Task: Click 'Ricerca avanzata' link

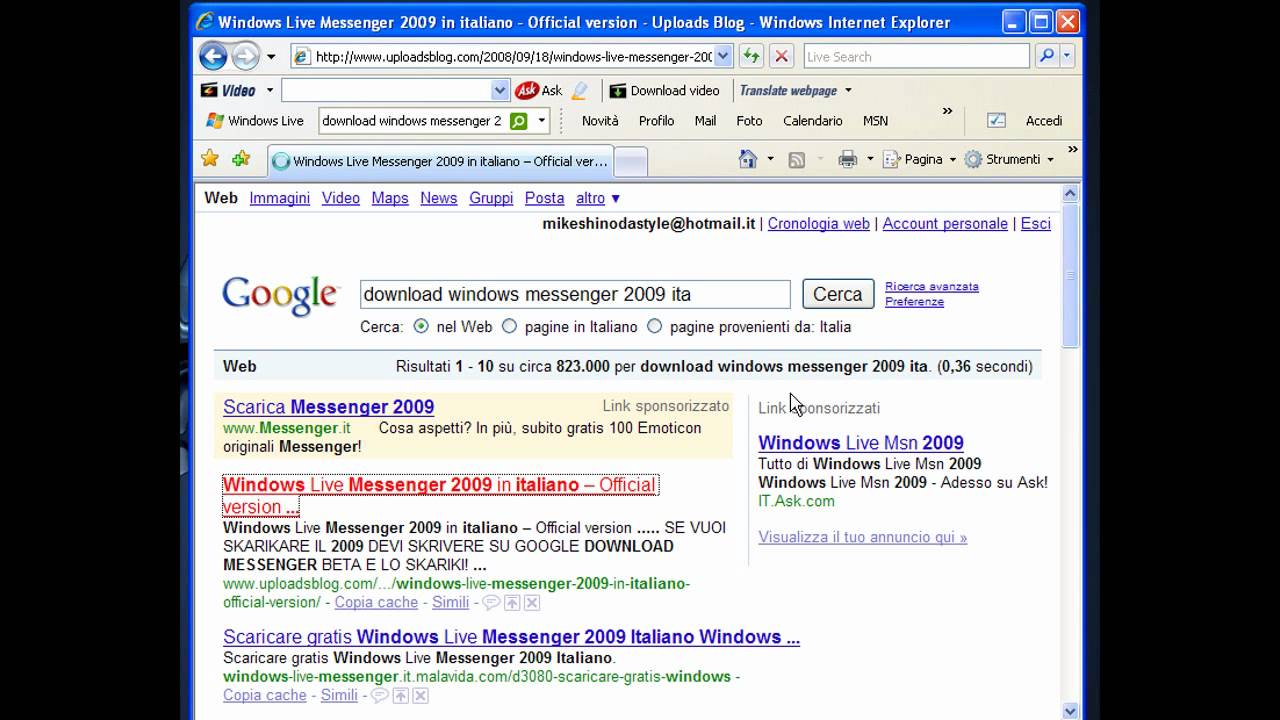Action: tap(932, 286)
